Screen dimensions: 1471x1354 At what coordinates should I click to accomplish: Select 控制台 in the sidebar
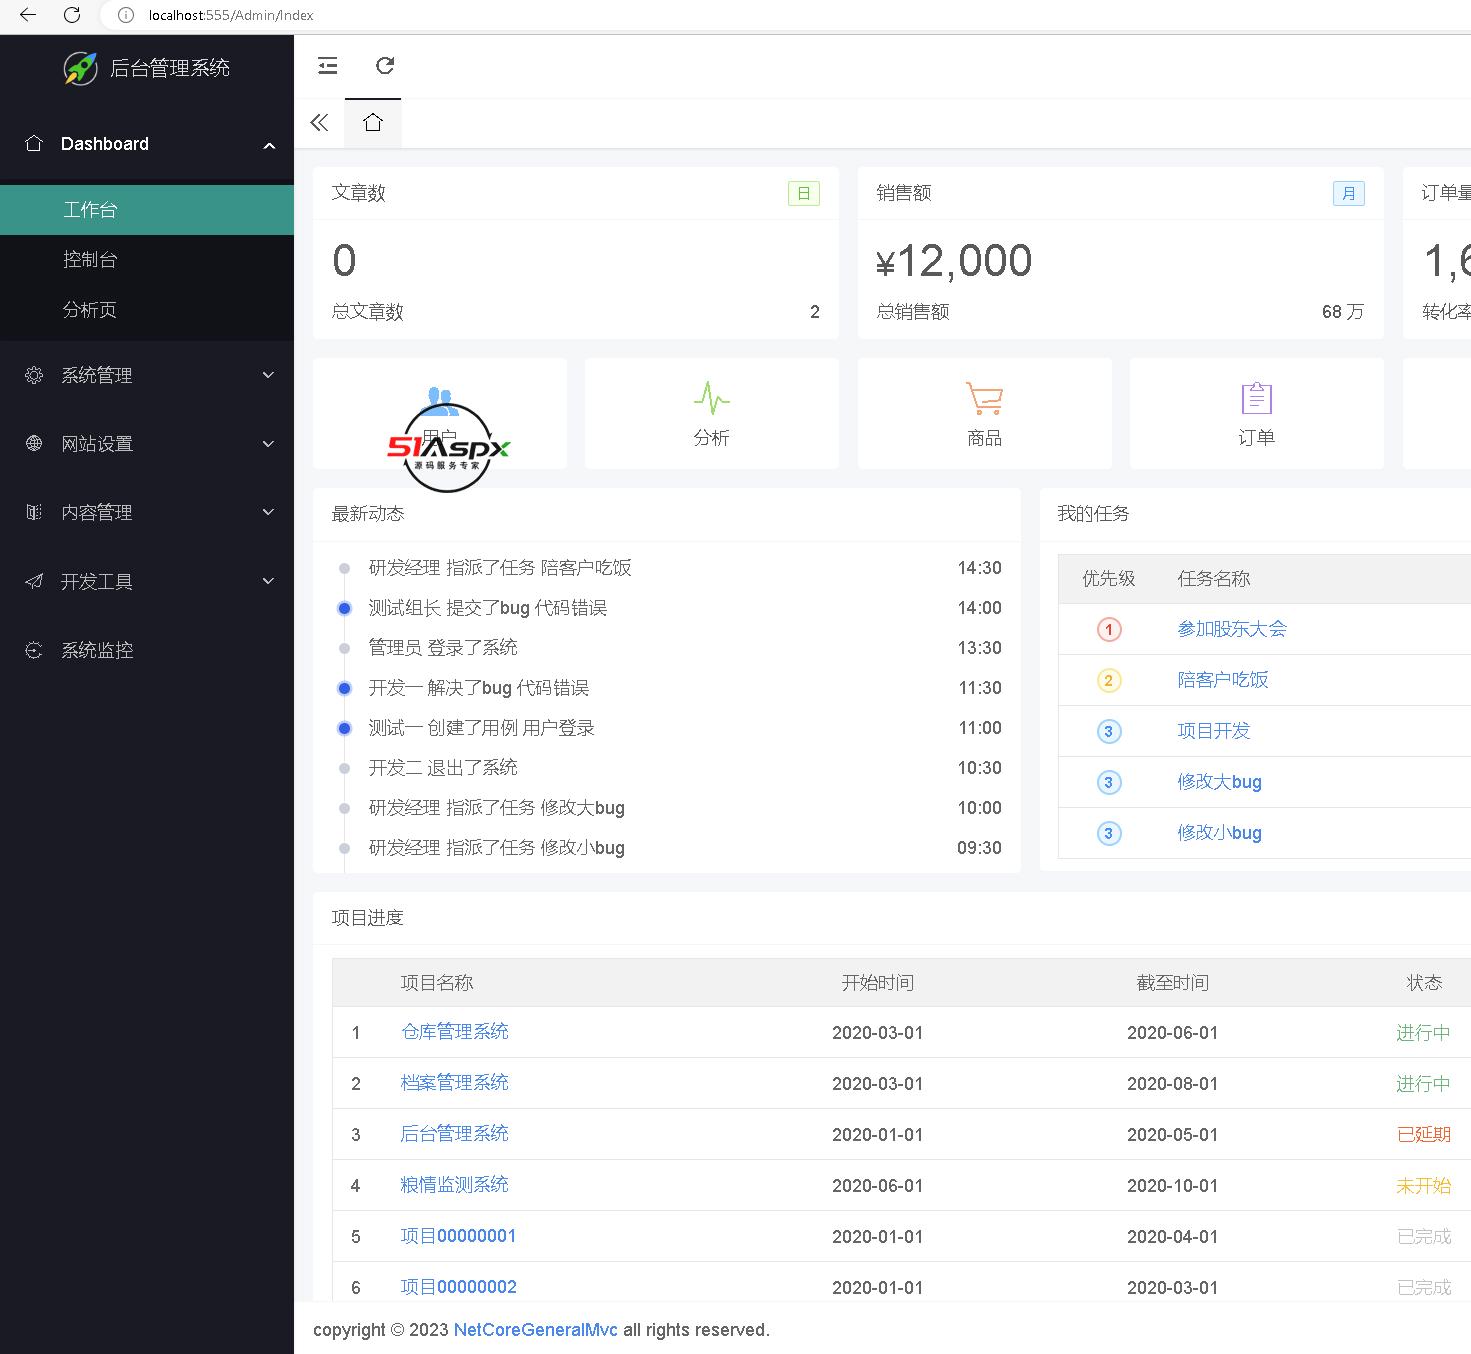coord(90,260)
